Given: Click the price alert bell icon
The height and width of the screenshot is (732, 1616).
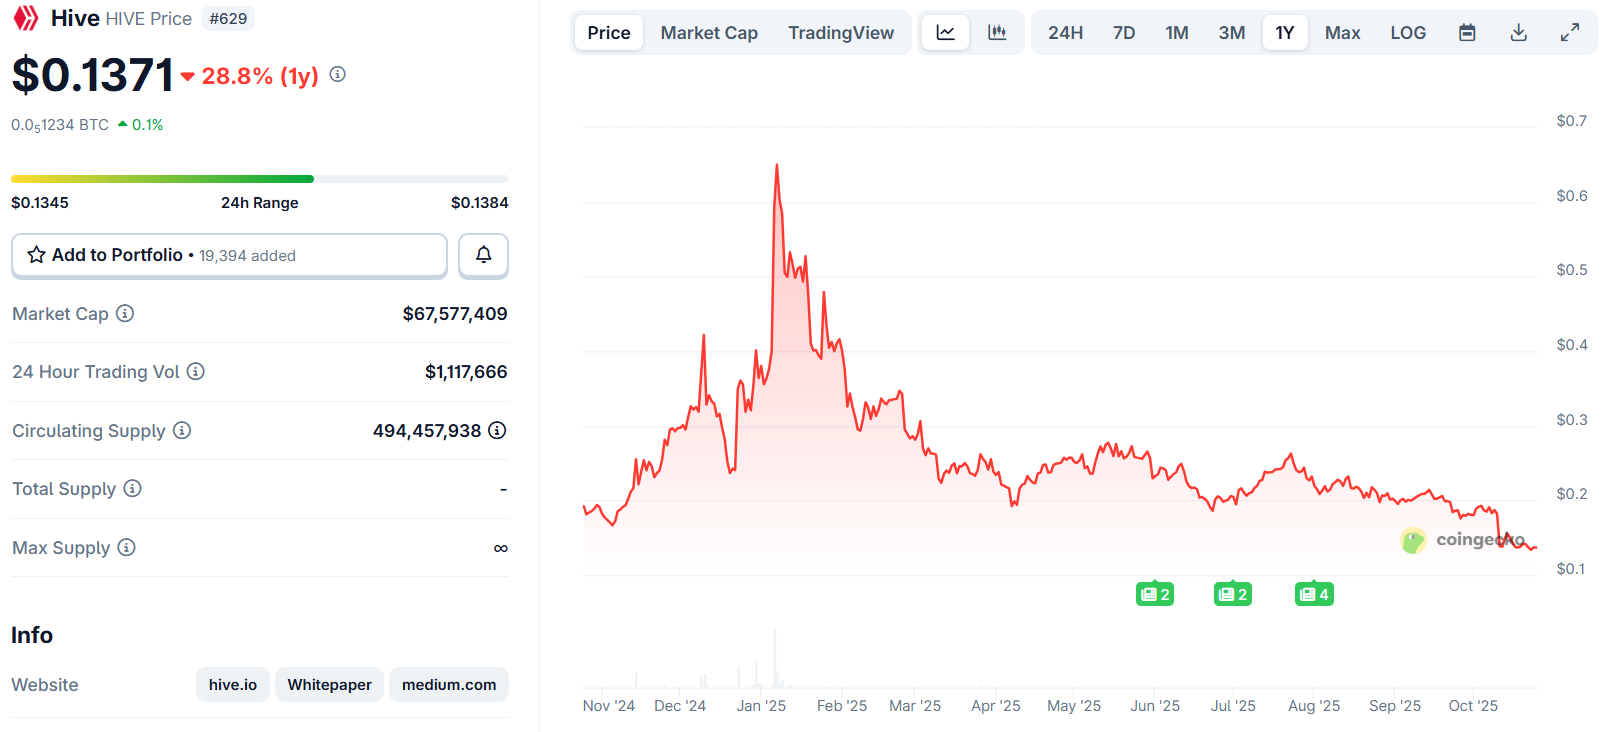Looking at the screenshot, I should pyautogui.click(x=483, y=255).
